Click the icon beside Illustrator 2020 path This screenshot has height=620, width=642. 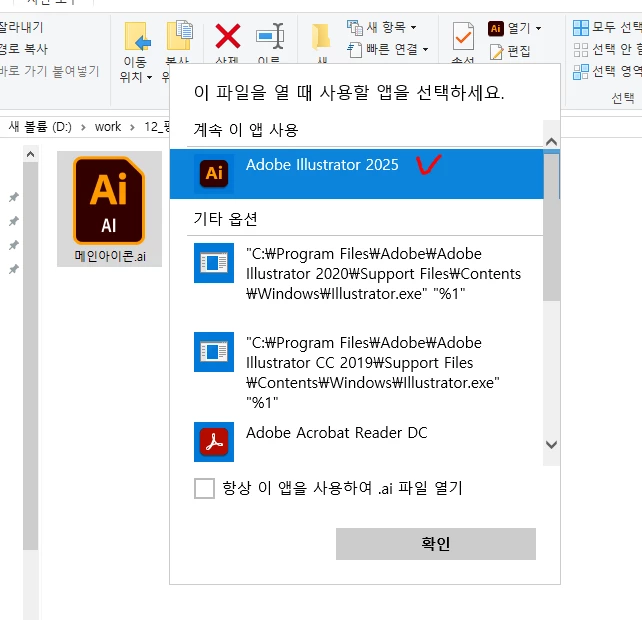[x=214, y=263]
